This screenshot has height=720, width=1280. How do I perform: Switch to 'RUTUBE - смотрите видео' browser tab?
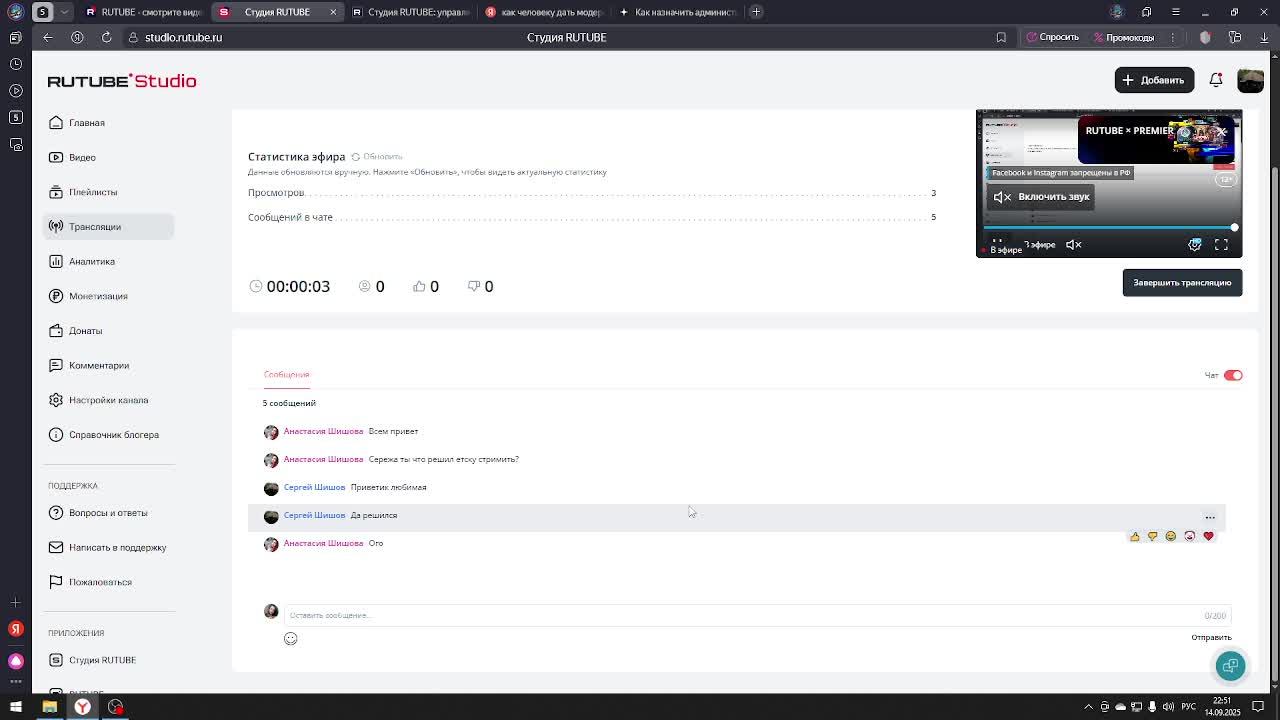(142, 12)
